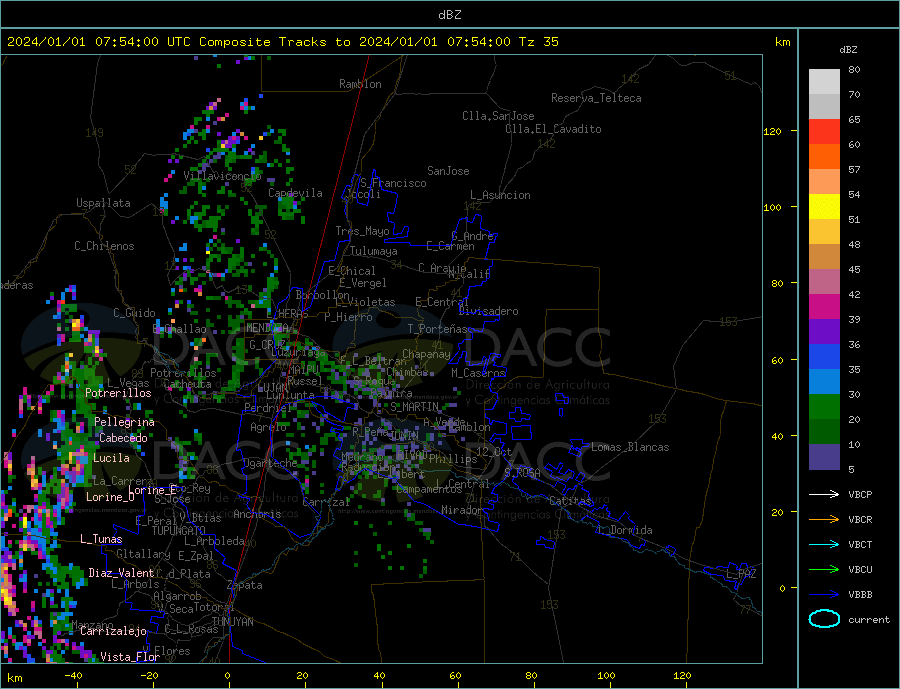This screenshot has width=900, height=689.
Task: Click the Uspallata place label
Action: pos(103,203)
